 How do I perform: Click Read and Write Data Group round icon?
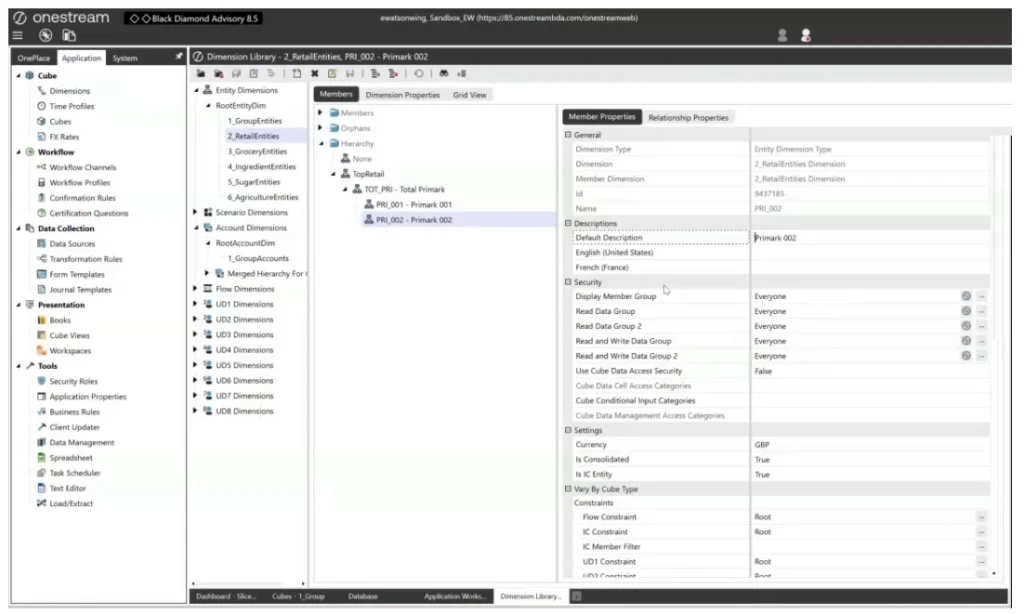966,341
